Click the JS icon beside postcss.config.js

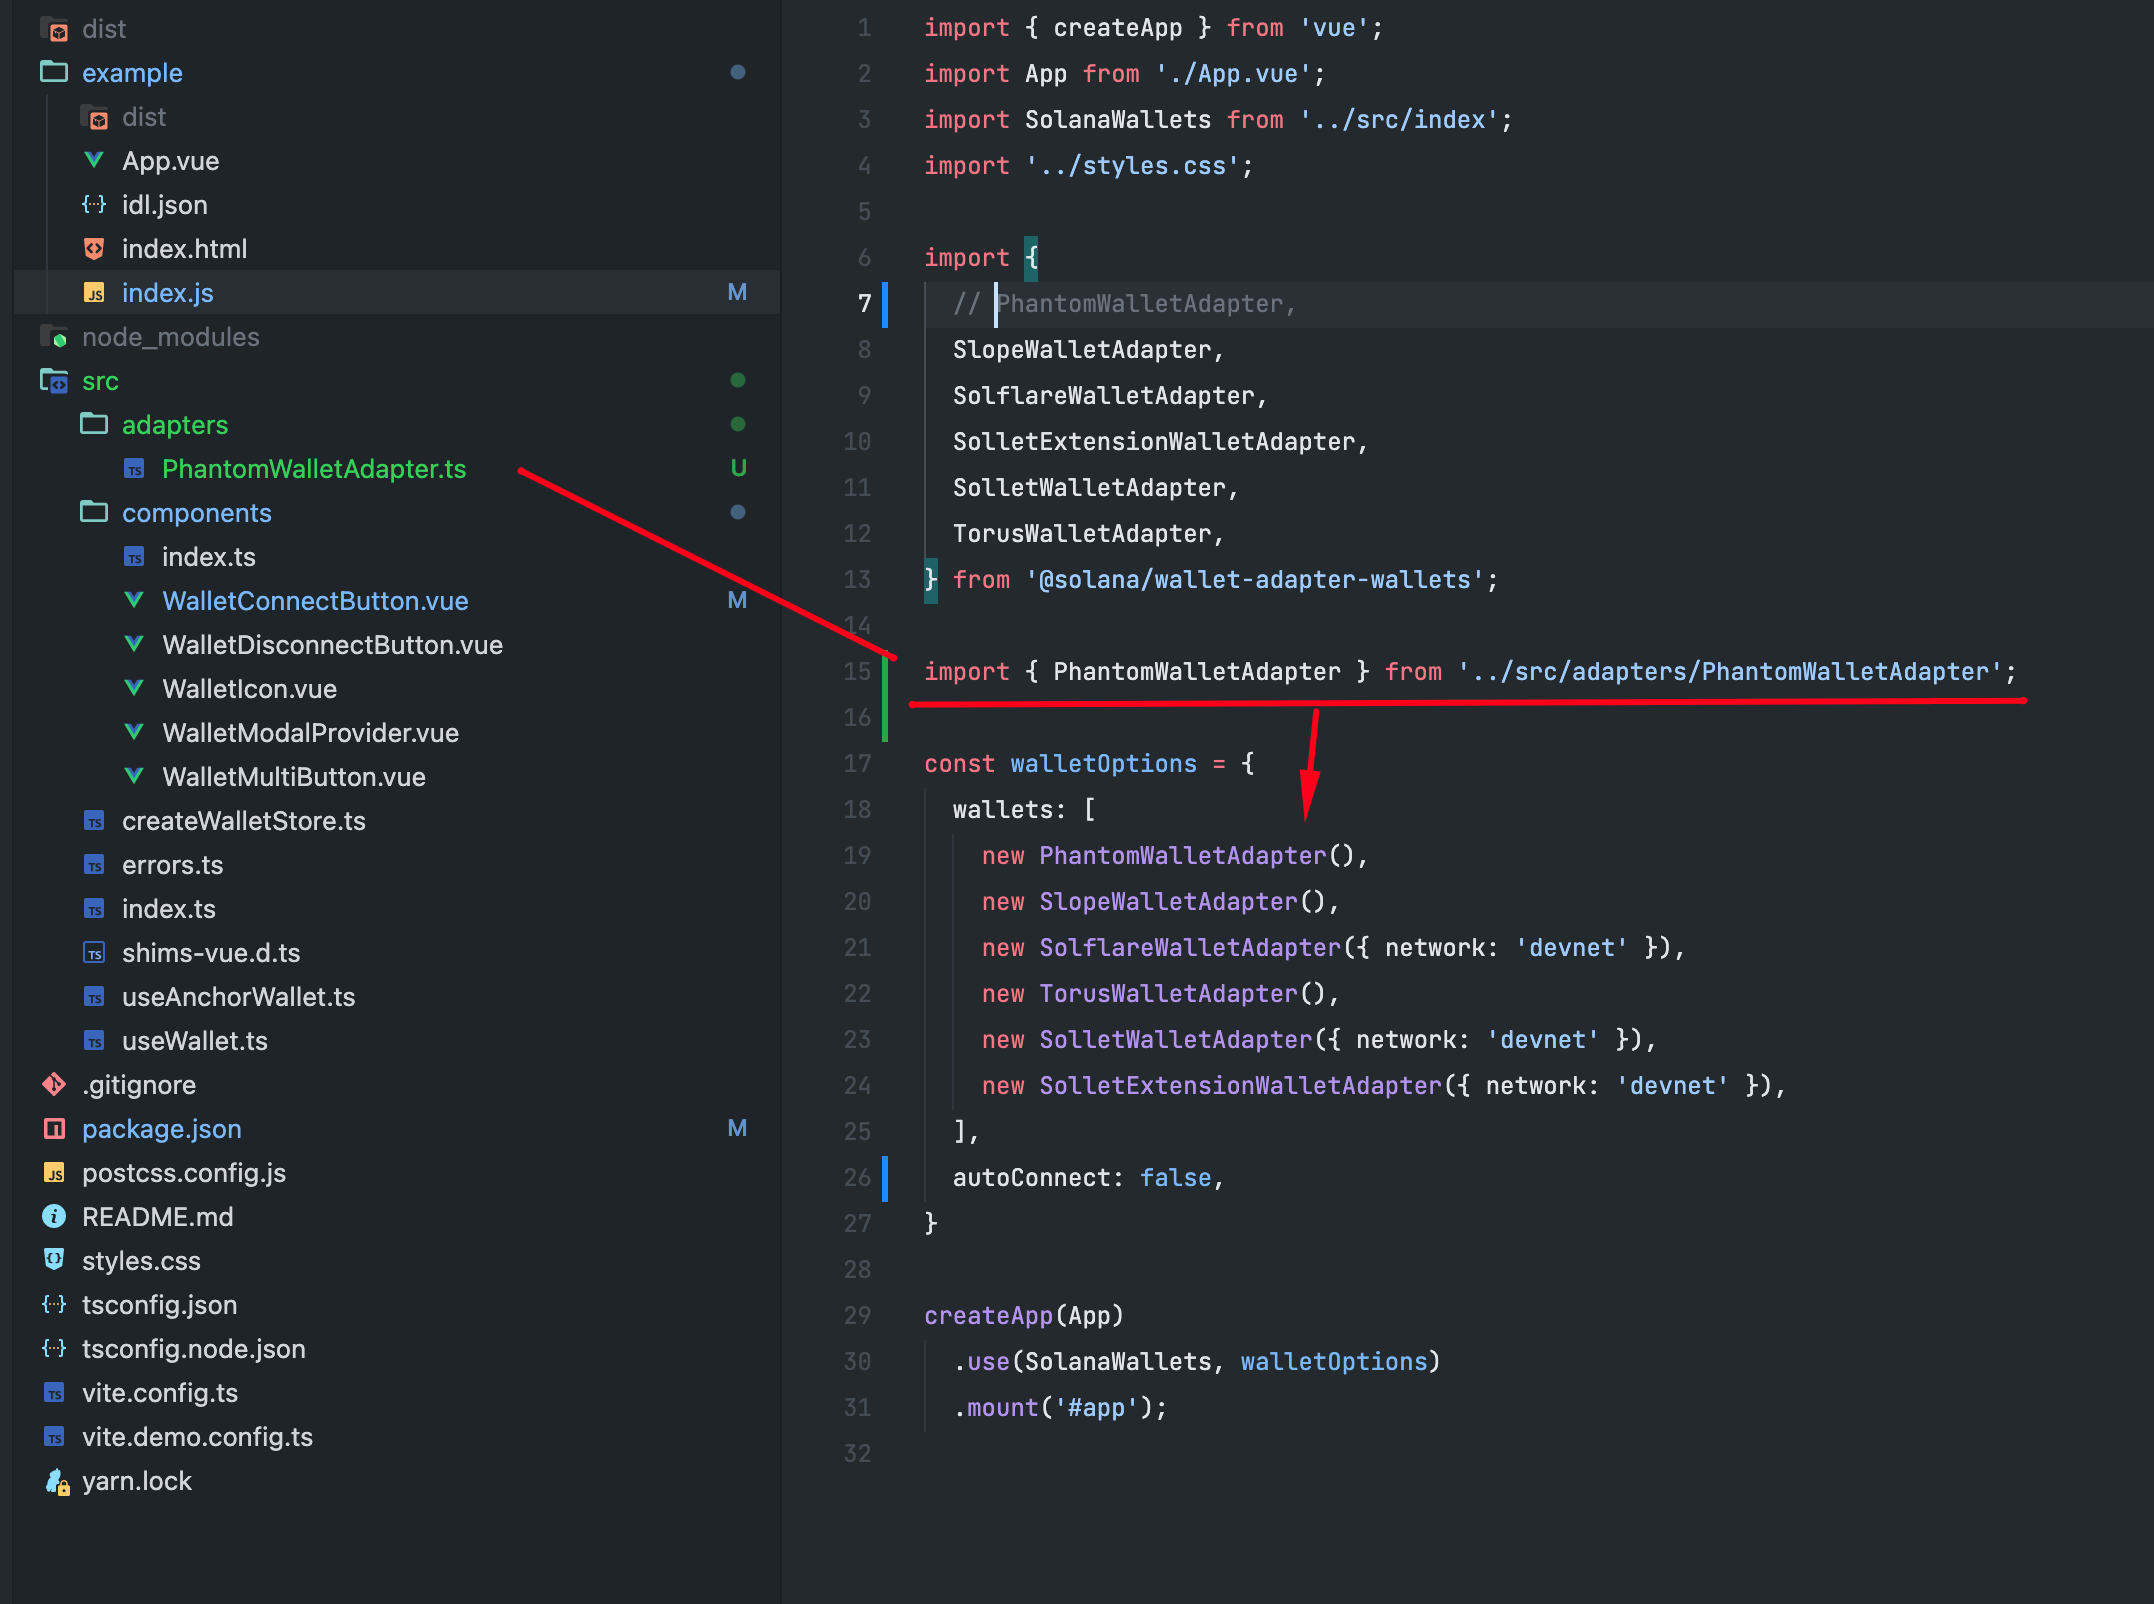54,1172
